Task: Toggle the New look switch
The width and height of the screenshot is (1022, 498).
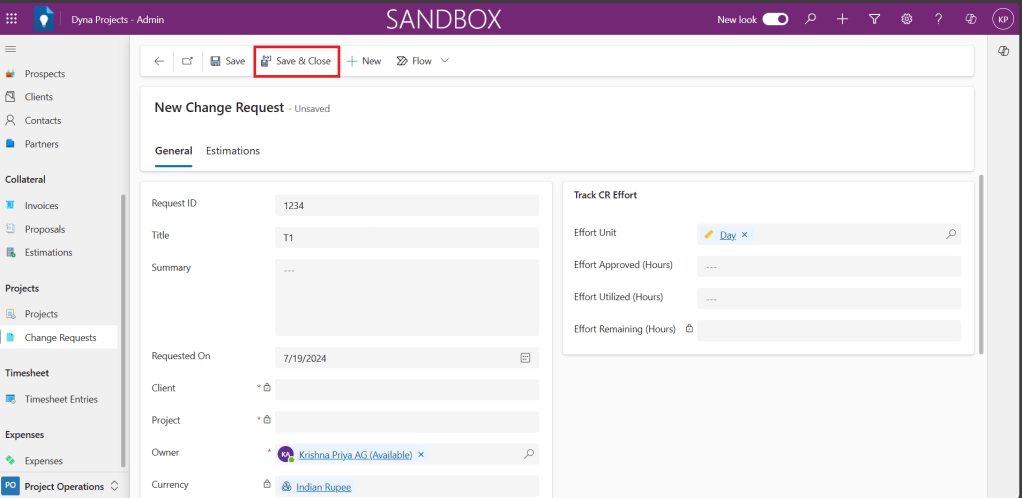Action: [x=775, y=19]
